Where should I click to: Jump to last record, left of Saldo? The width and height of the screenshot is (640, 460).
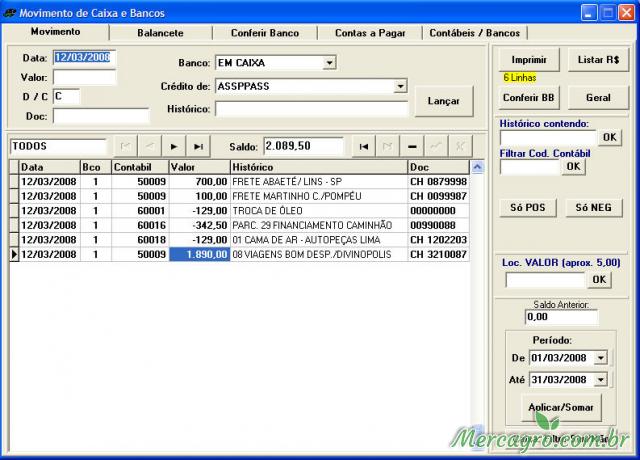coord(199,146)
